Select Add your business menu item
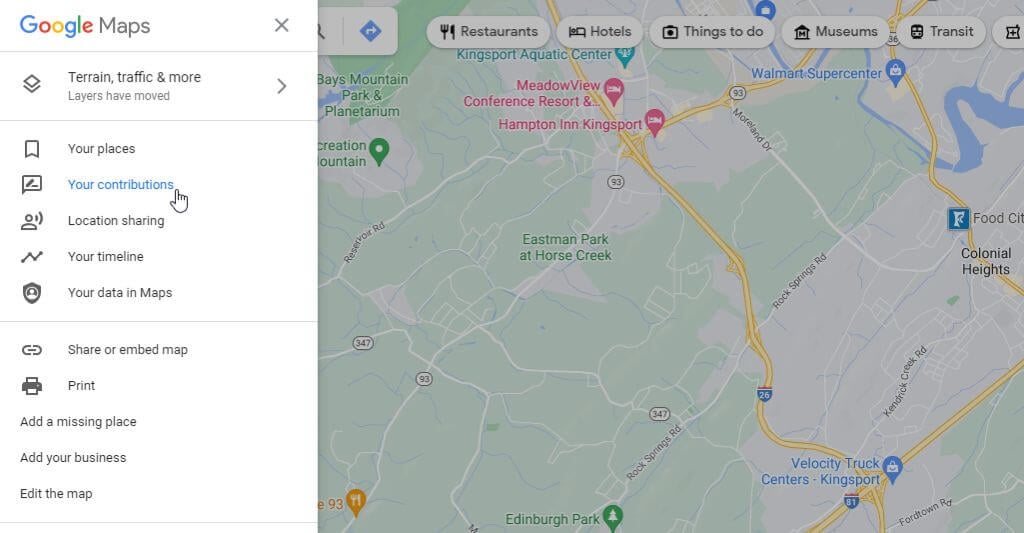This screenshot has width=1024, height=533. click(x=73, y=458)
